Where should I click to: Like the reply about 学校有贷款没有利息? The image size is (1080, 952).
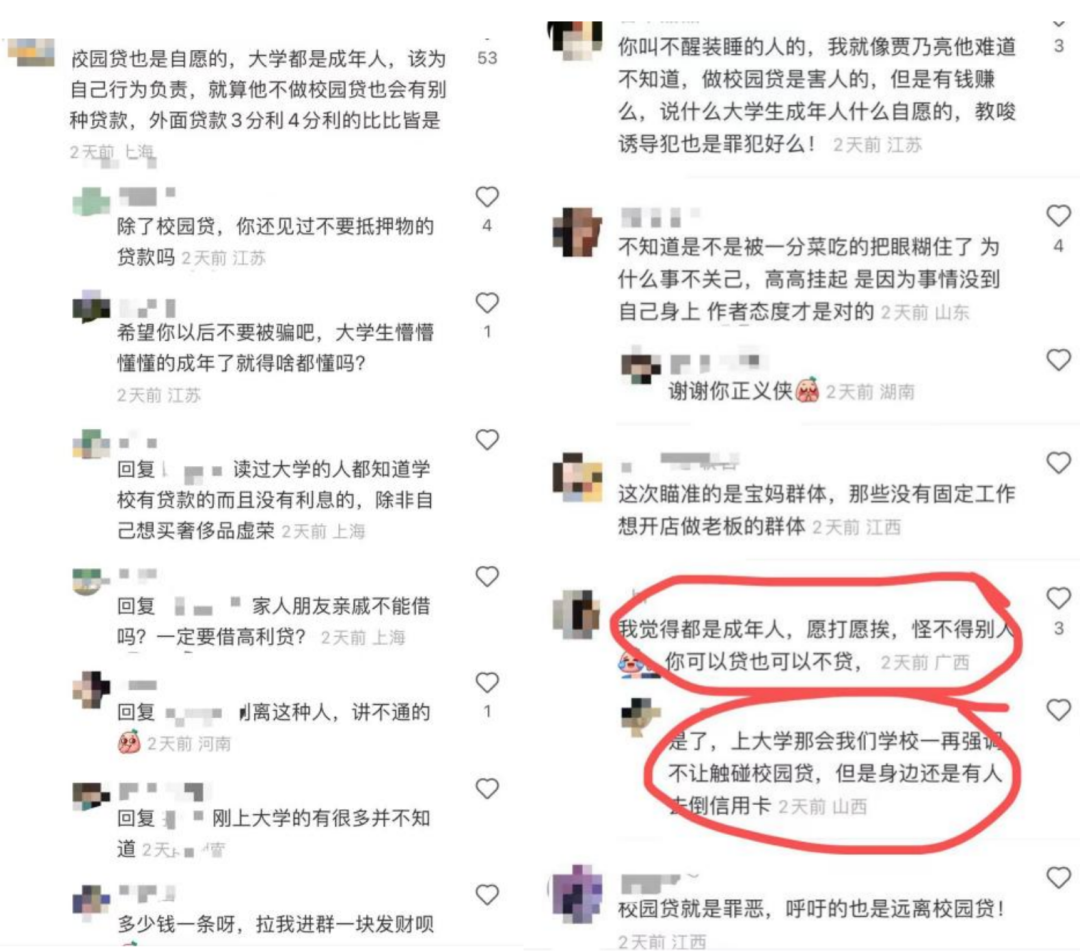487,439
